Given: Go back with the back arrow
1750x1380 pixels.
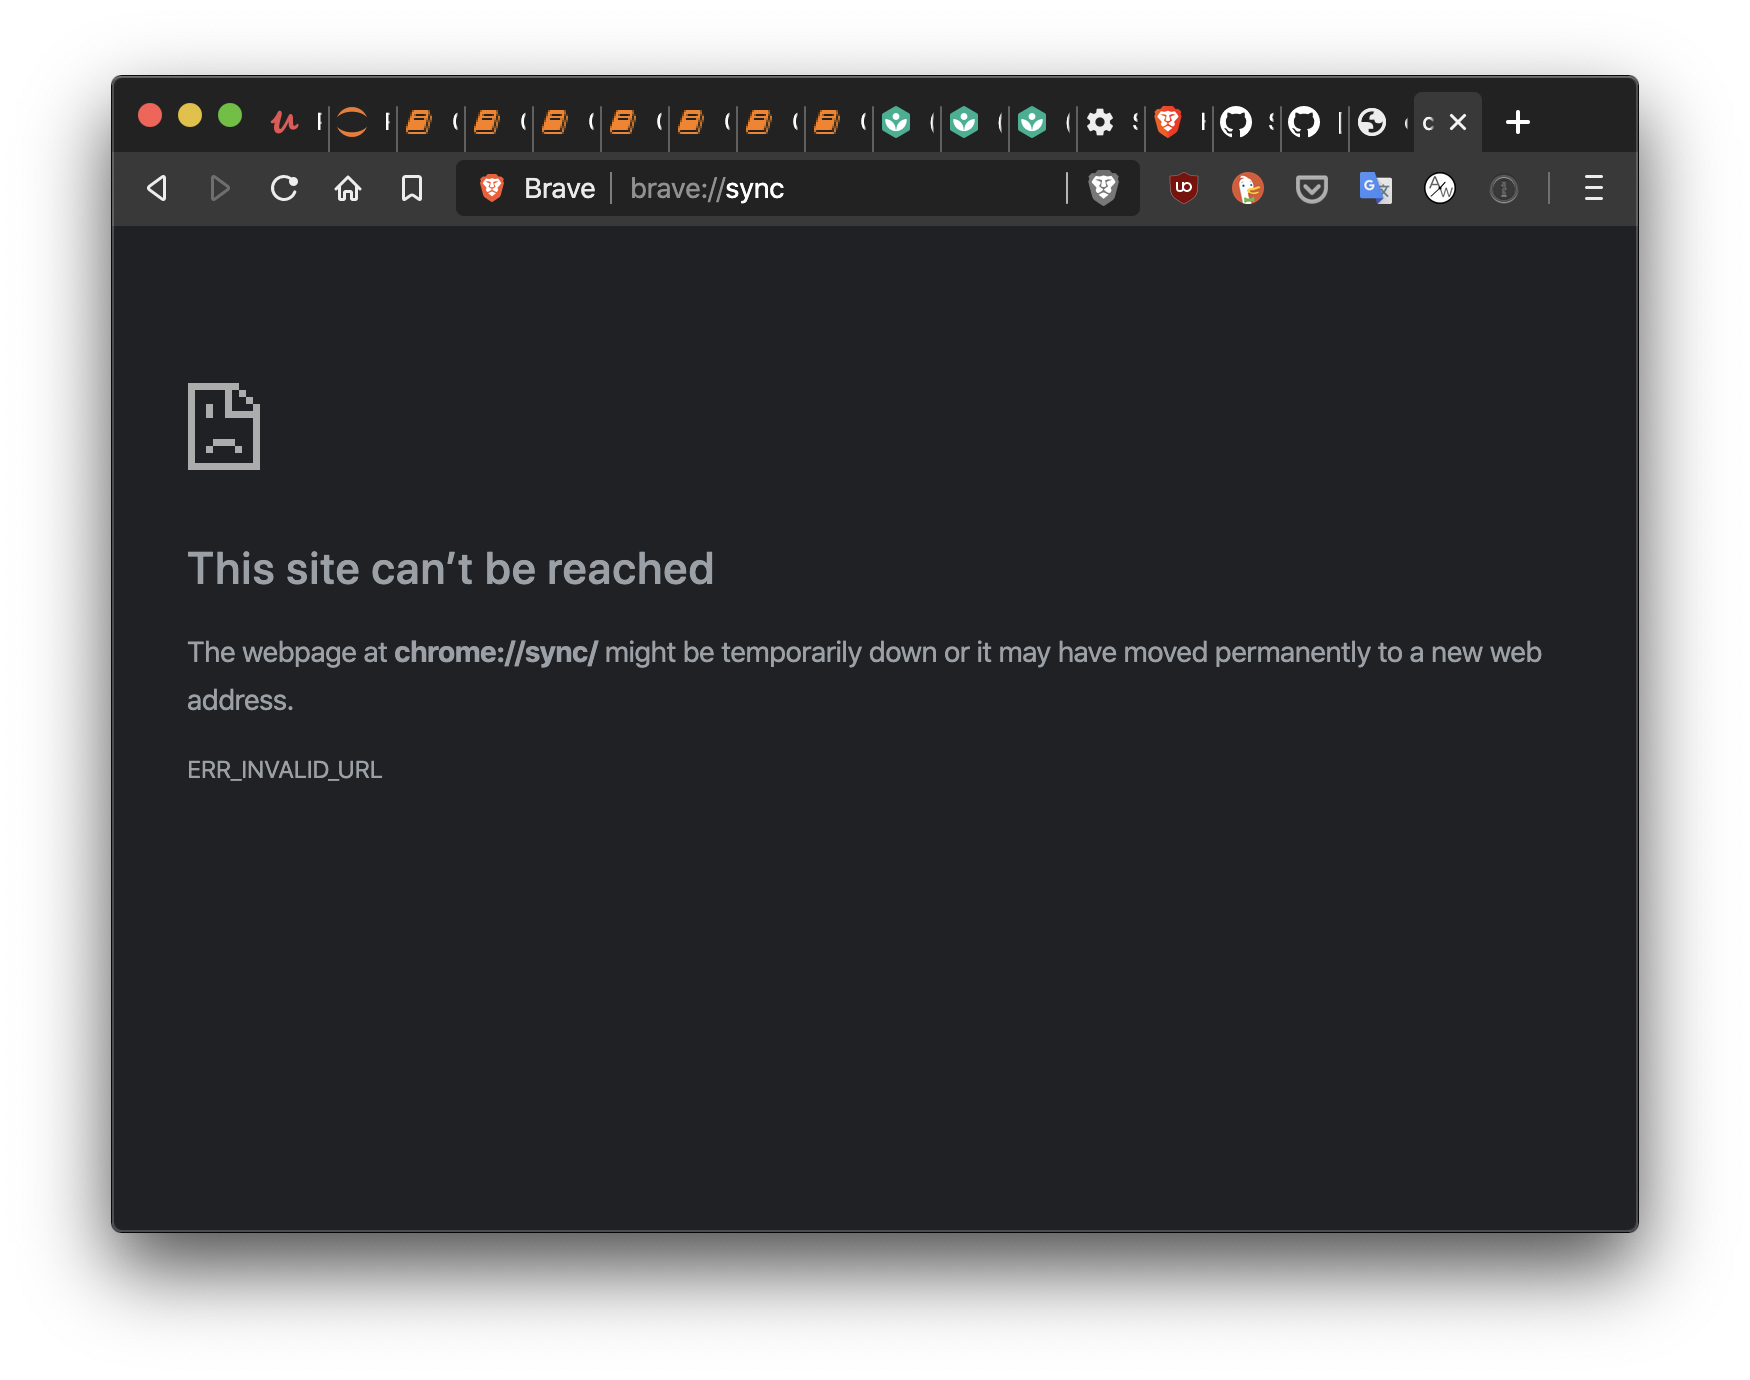Looking at the screenshot, I should (157, 188).
